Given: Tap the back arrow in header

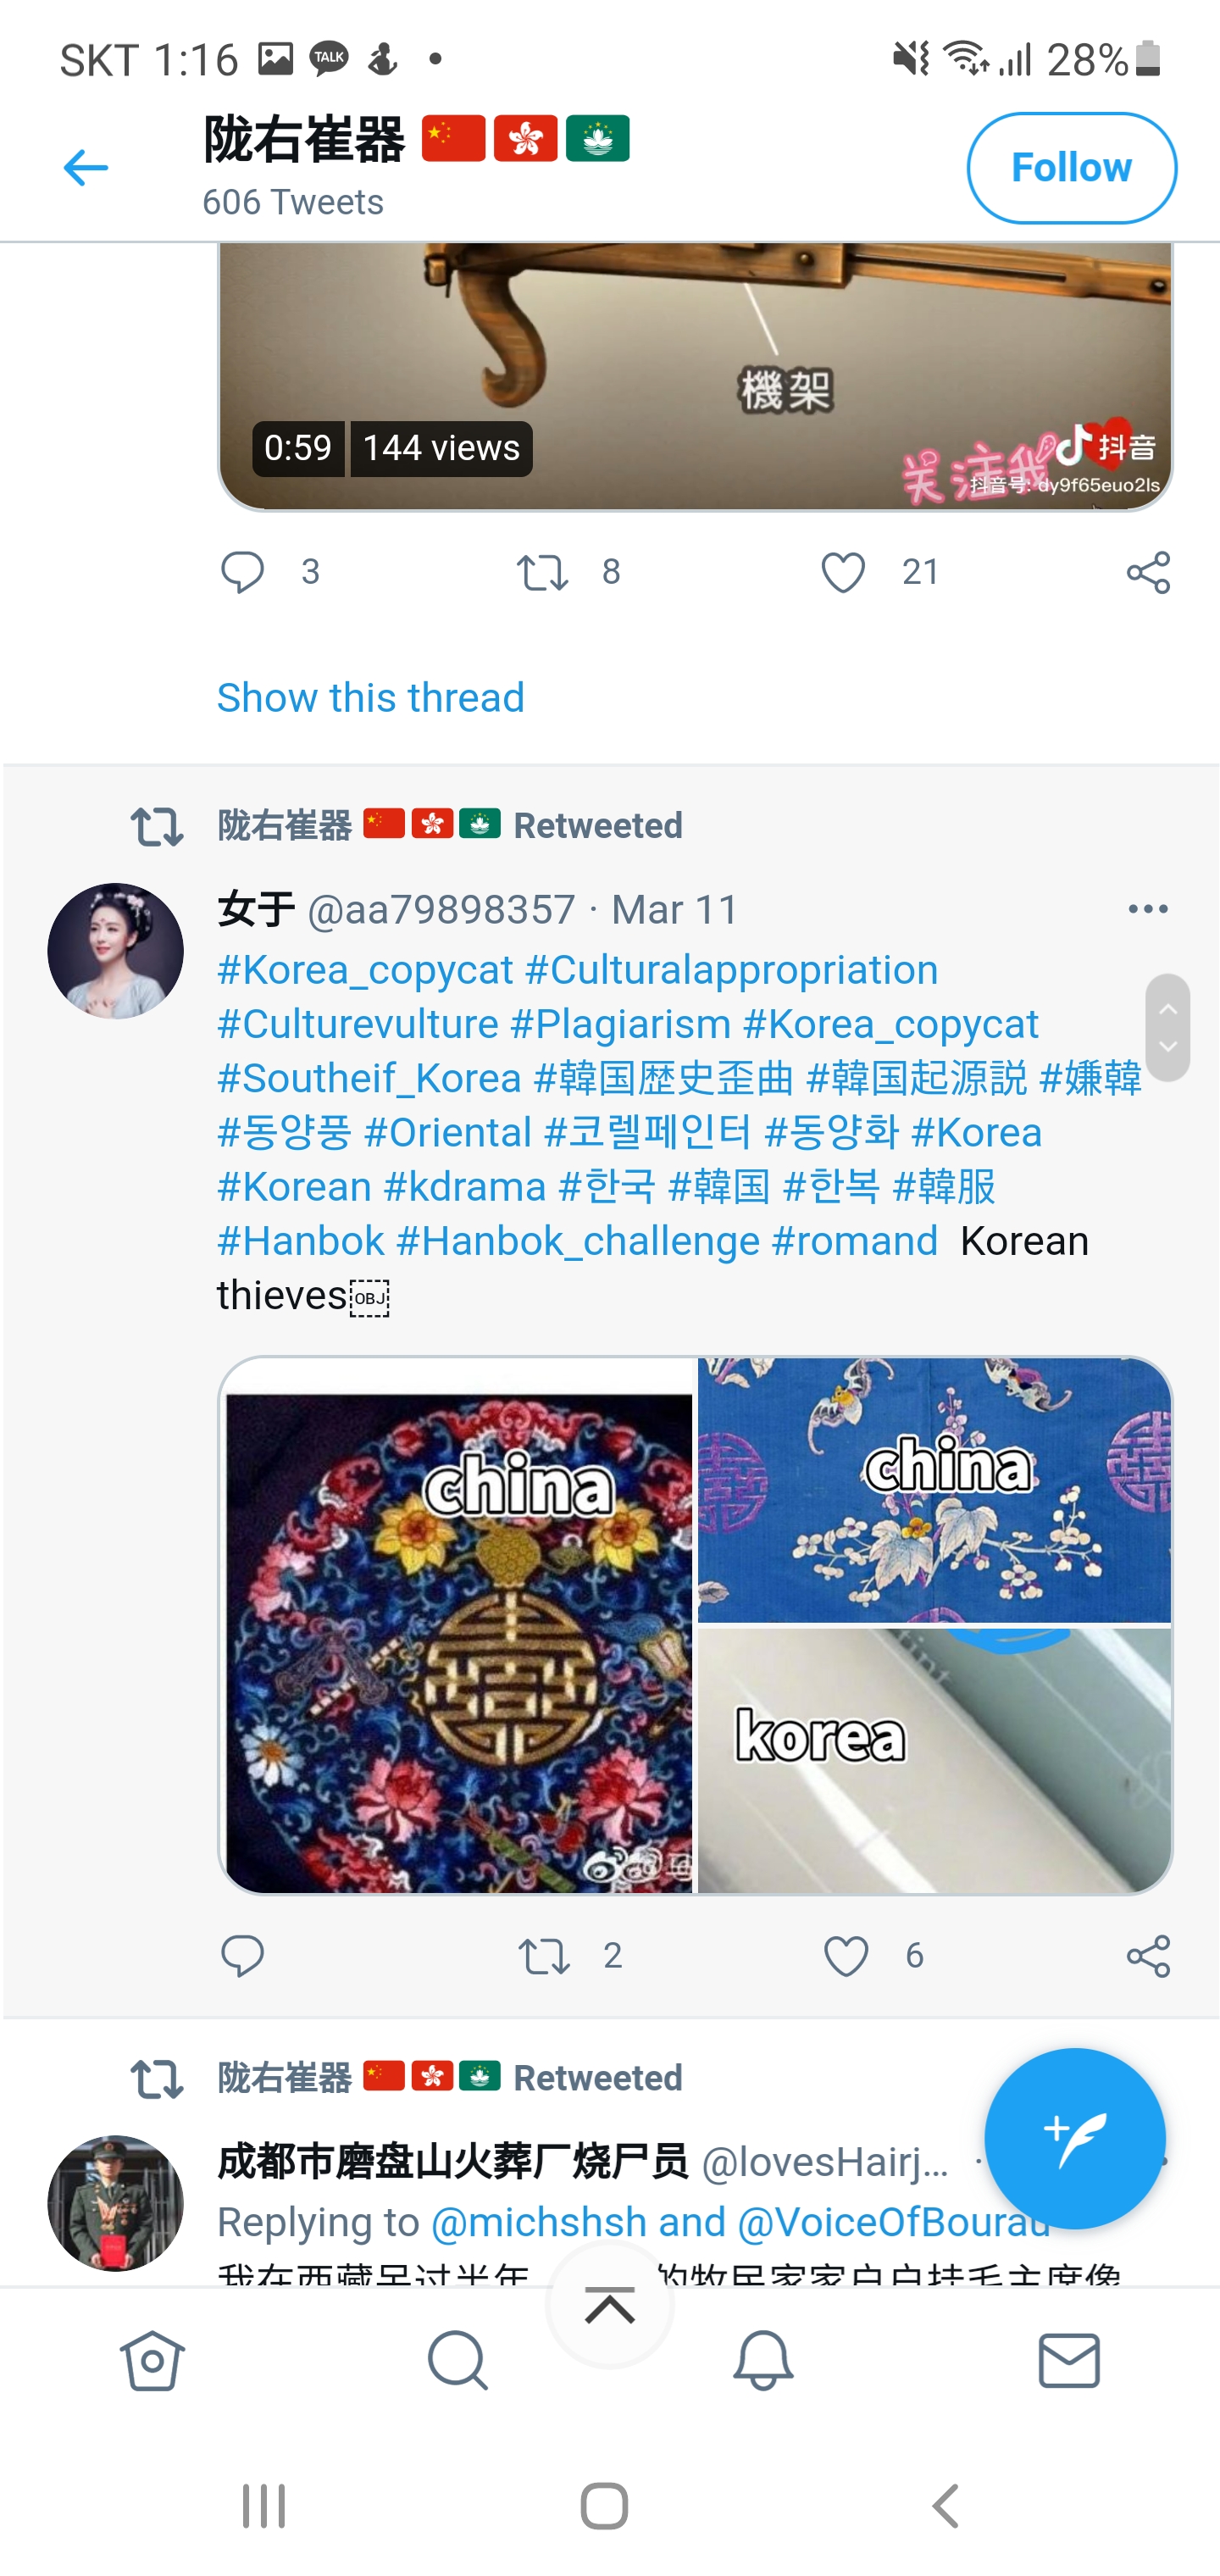Looking at the screenshot, I should pyautogui.click(x=86, y=168).
